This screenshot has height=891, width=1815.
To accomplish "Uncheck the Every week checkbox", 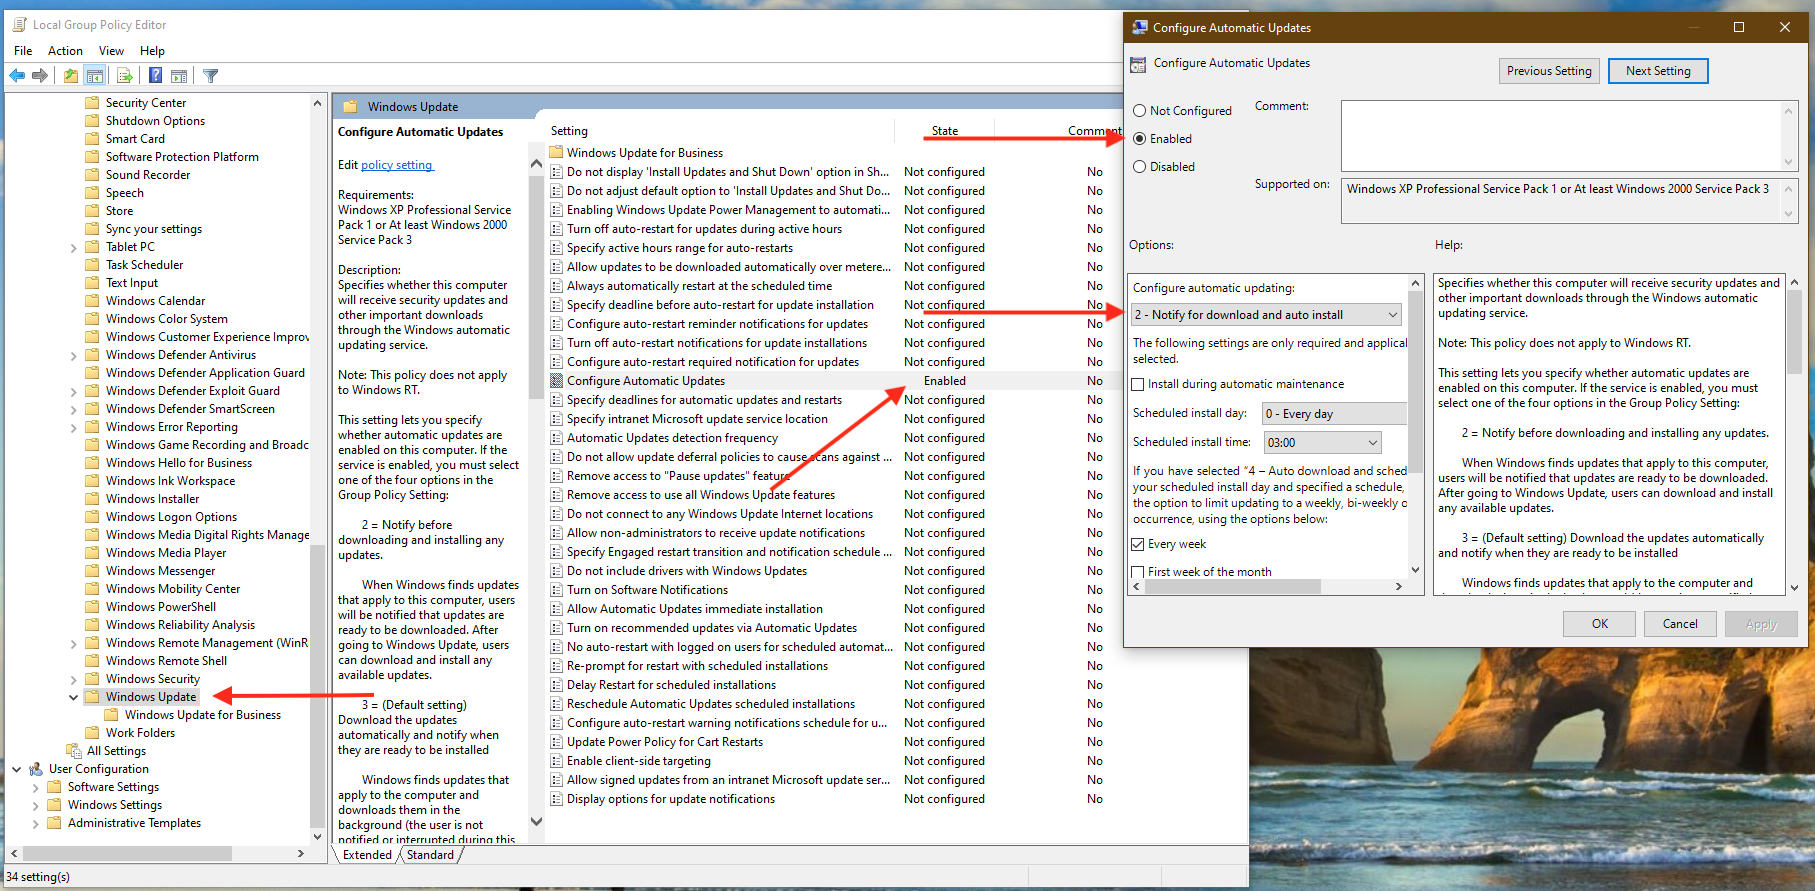I will coord(1138,544).
